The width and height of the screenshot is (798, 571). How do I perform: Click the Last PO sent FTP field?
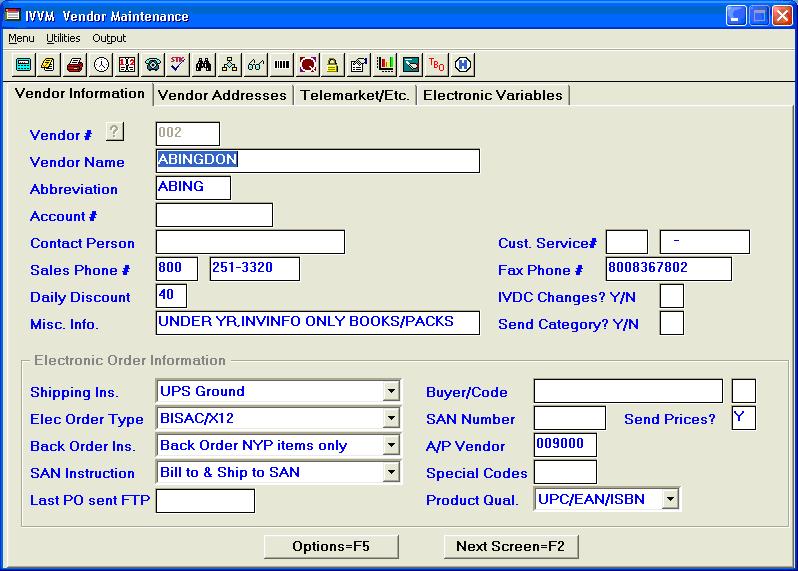point(205,501)
